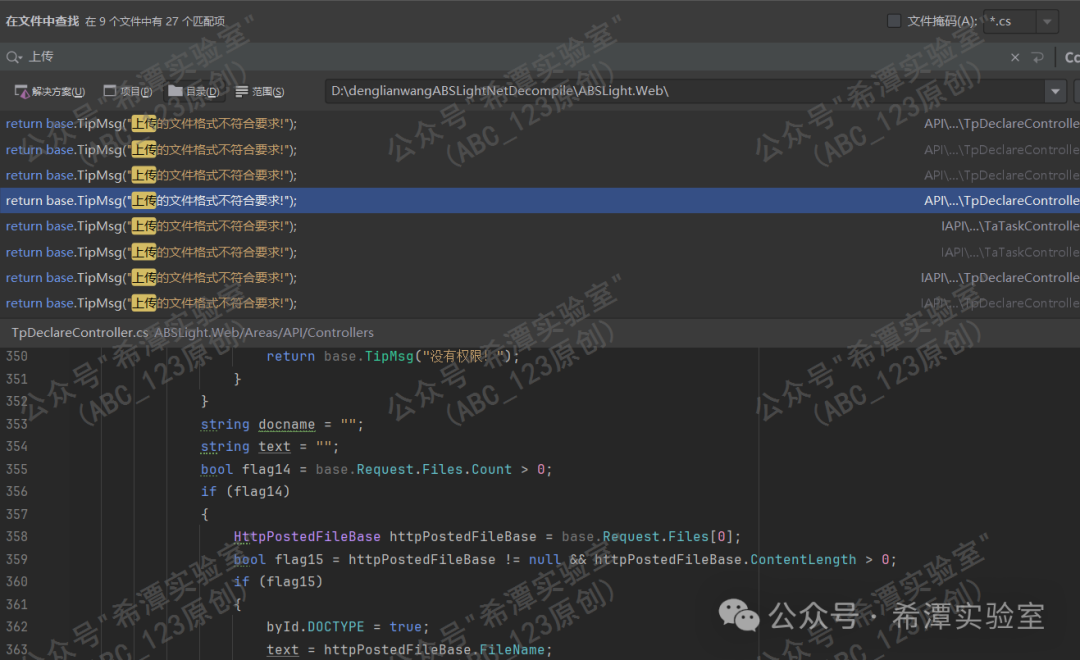Select the highlighted TipMsg result row
Screen dimensions: 1080x660
pos(540,200)
